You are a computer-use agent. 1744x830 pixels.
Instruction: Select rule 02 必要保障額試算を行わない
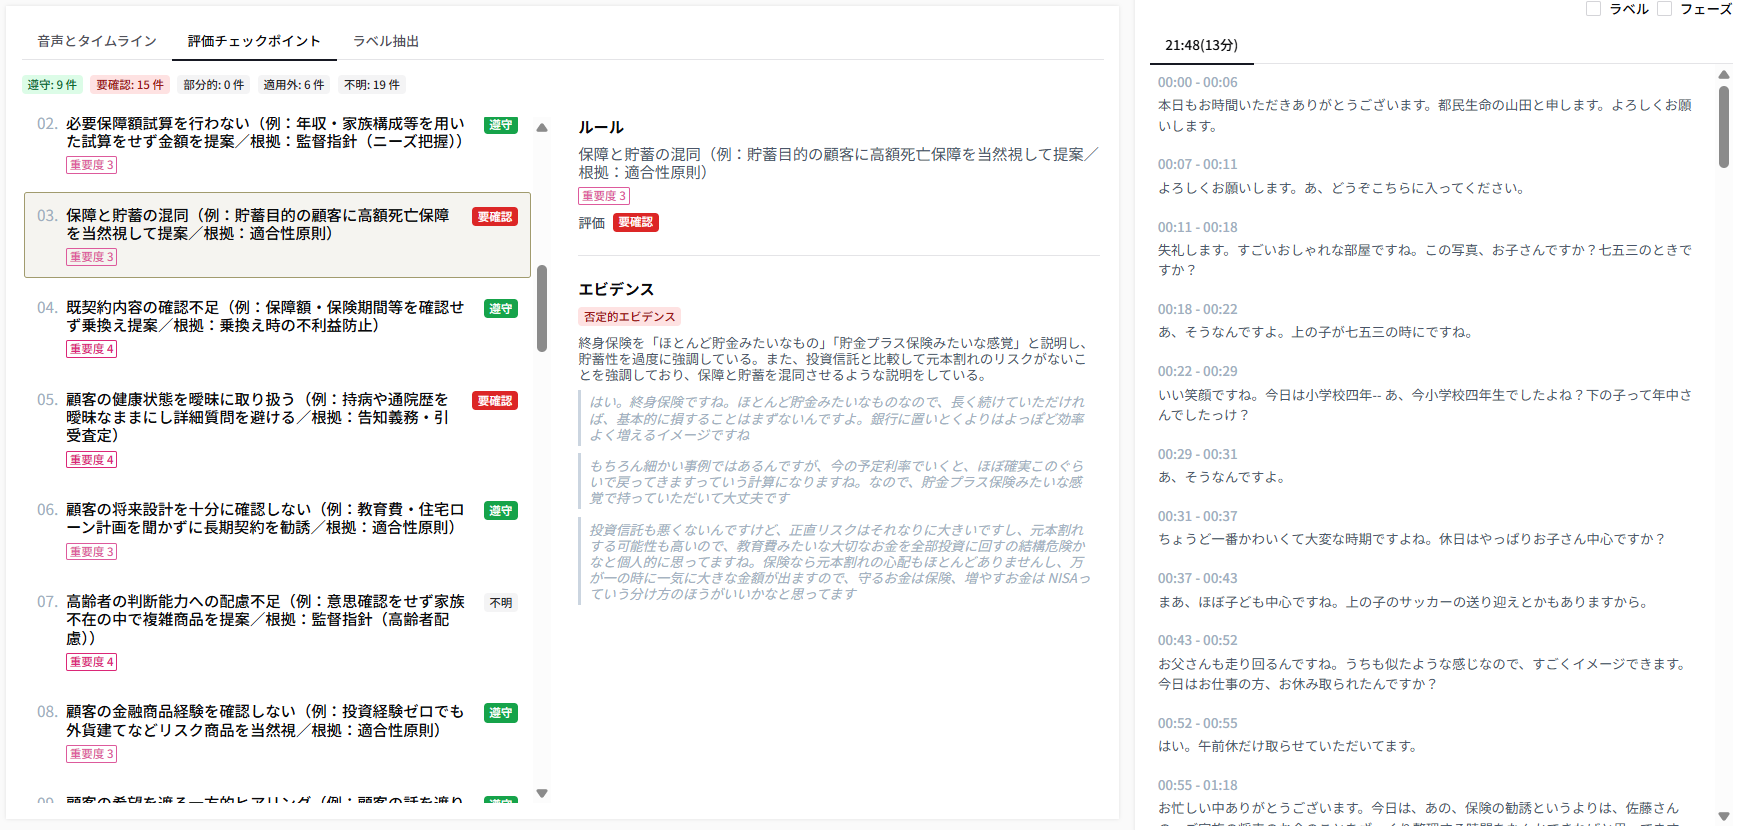pos(265,133)
